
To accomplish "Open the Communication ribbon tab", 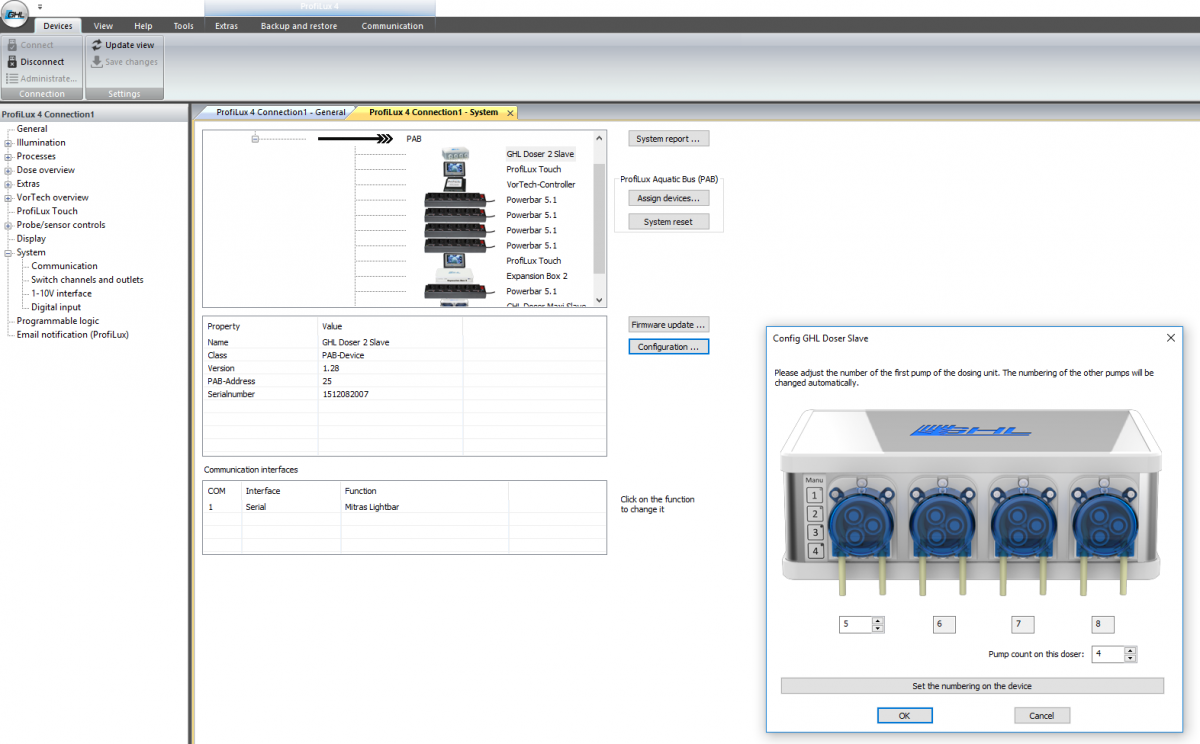I will pyautogui.click(x=392, y=26).
